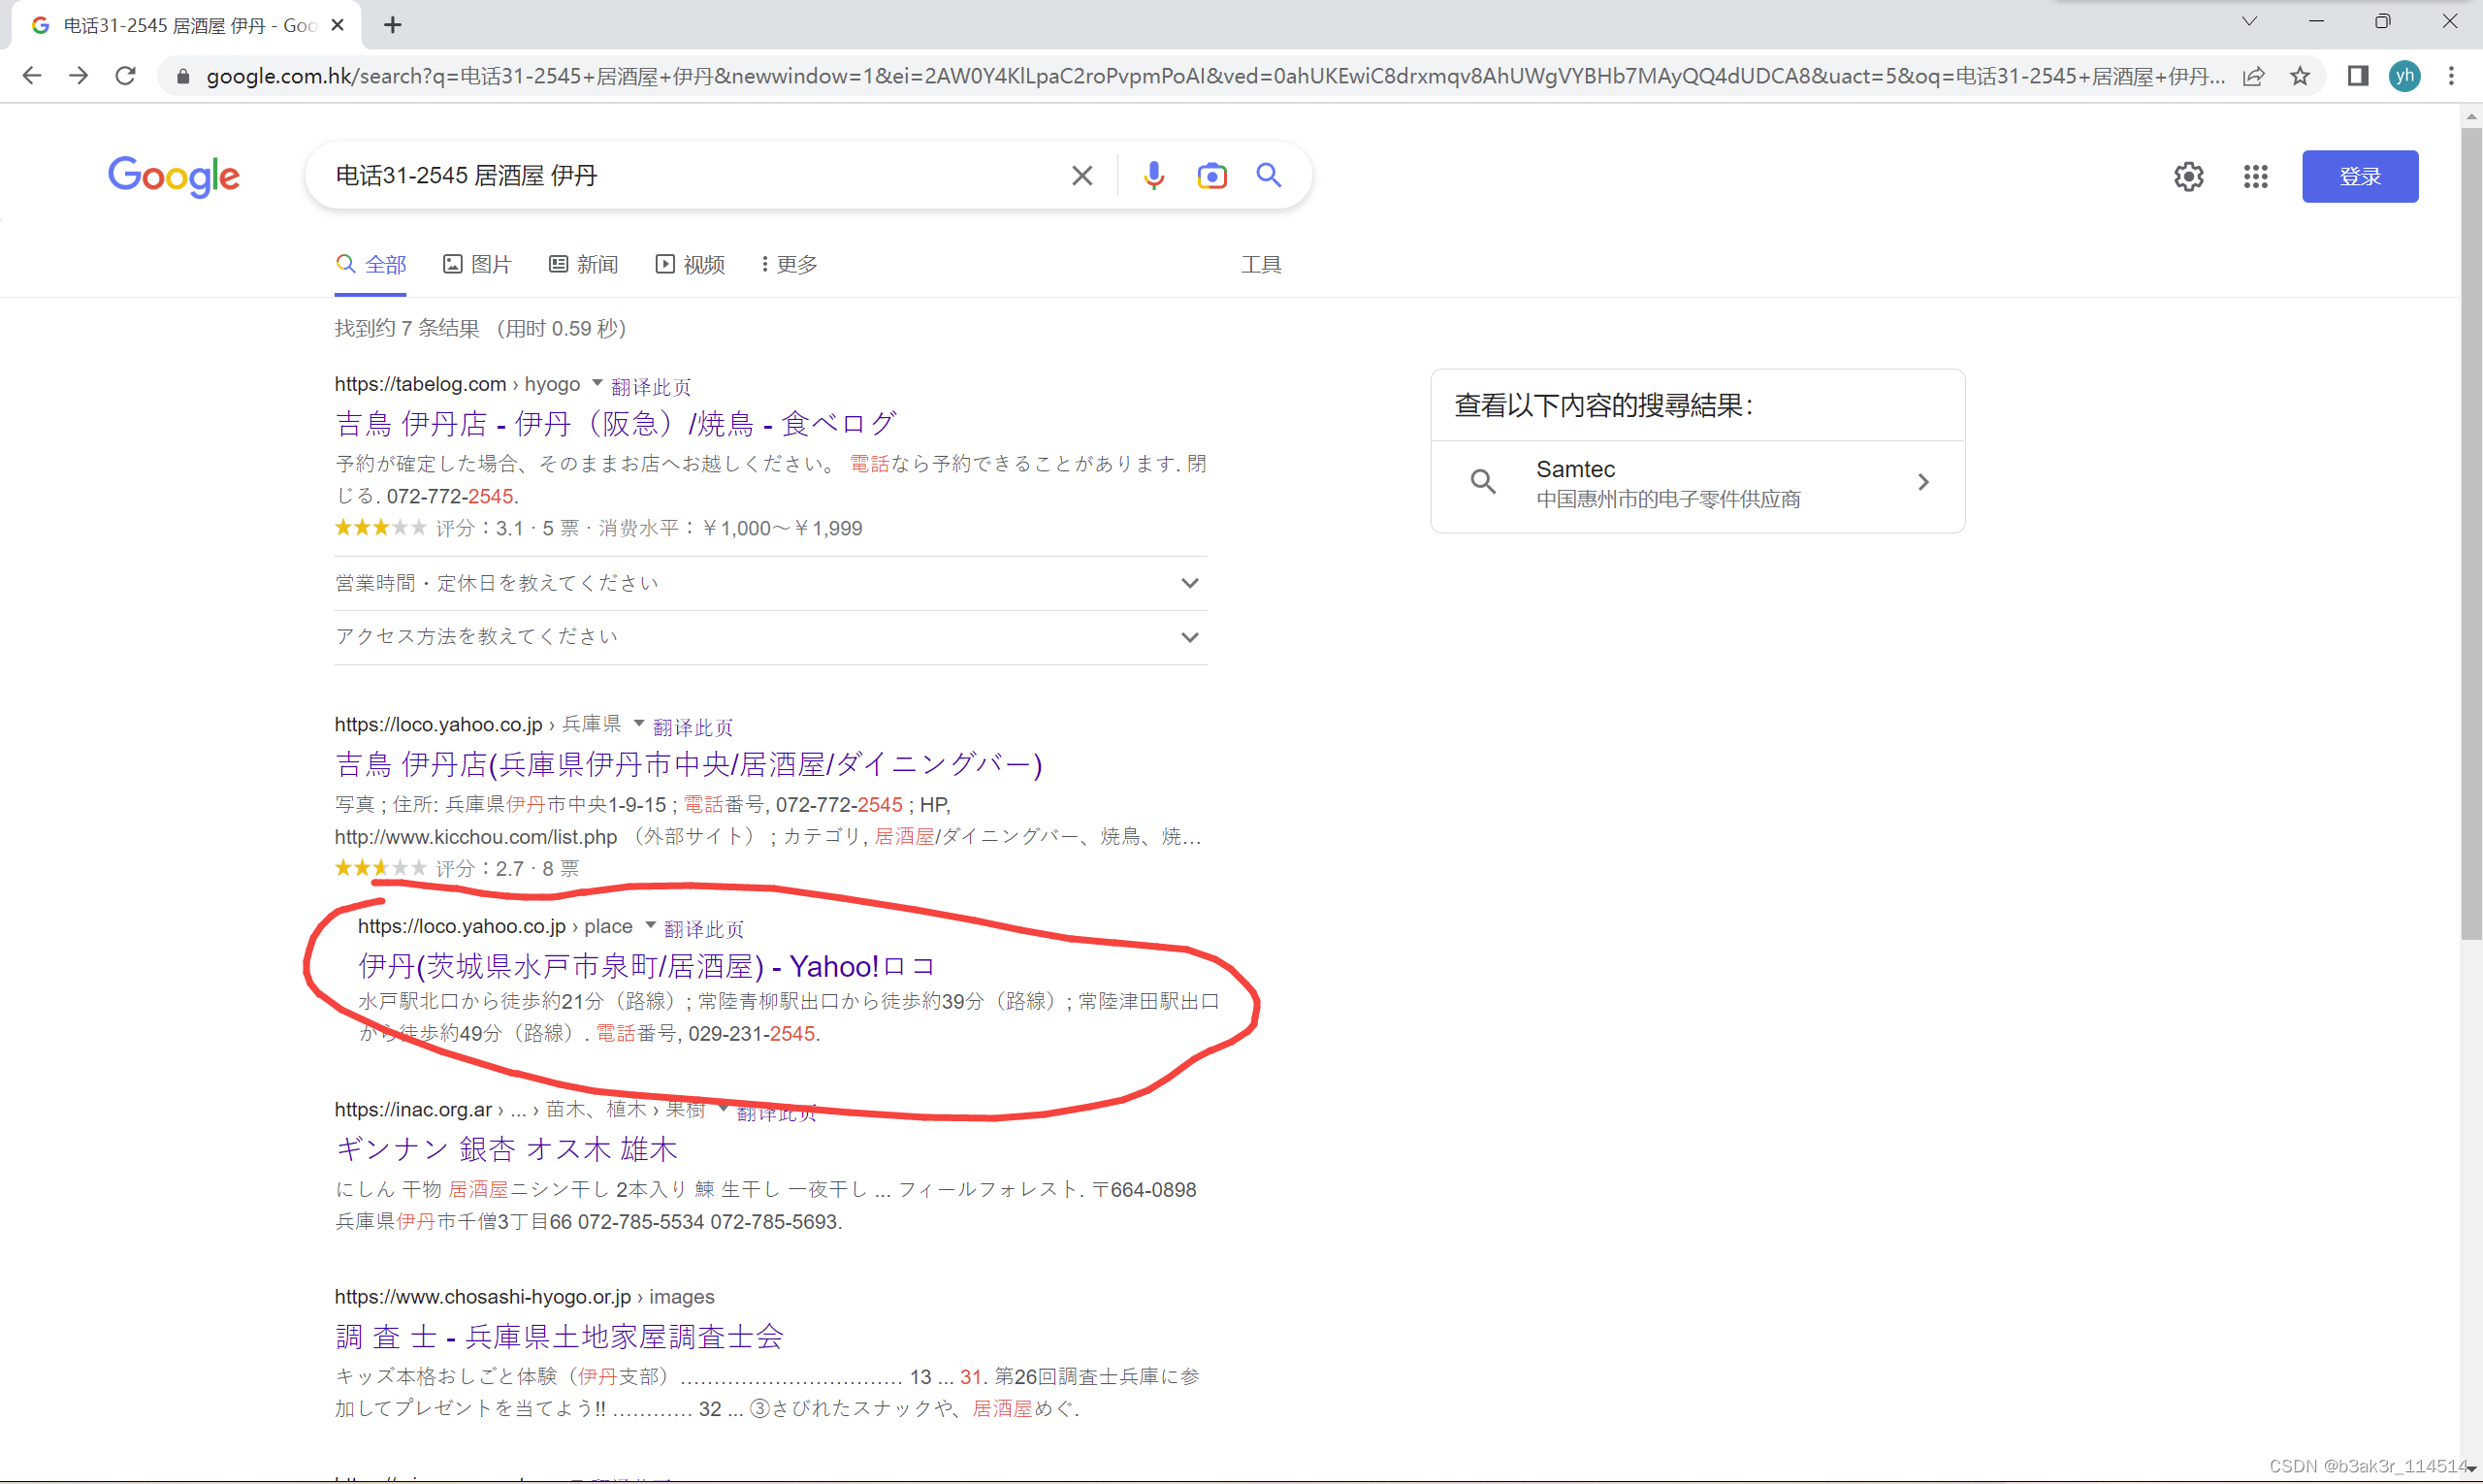The width and height of the screenshot is (2483, 1484).
Task: Click the 登录 sign-in button
Action: tap(2359, 177)
